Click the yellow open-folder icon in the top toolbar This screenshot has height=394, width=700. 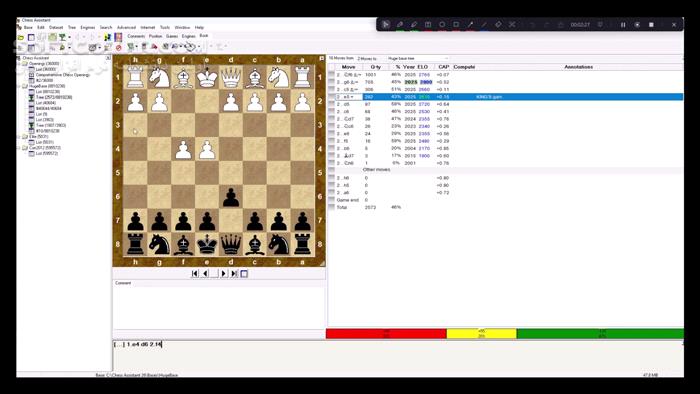tap(21, 37)
